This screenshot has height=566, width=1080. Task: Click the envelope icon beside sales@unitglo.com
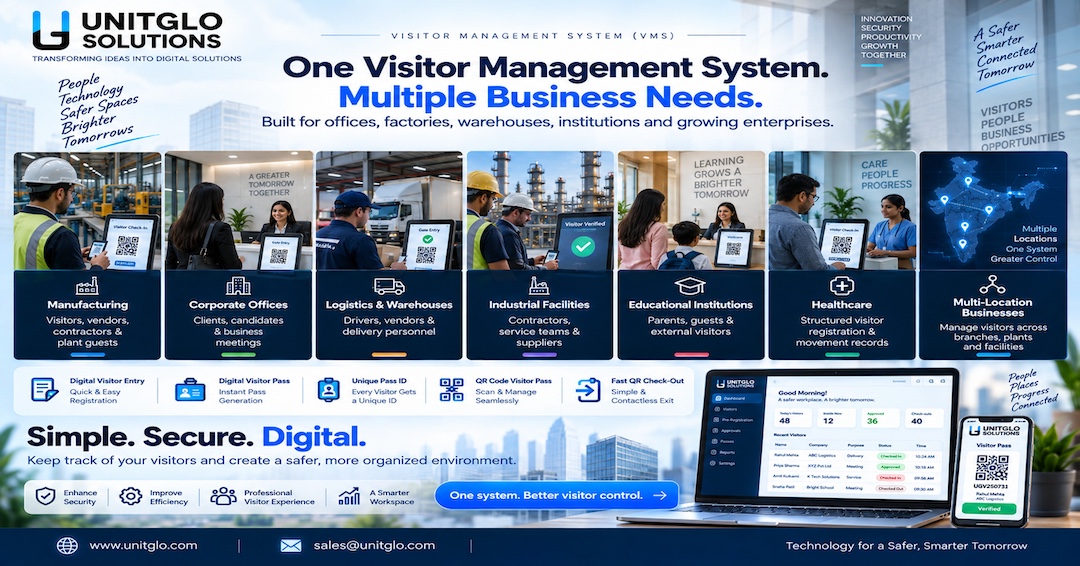coord(291,546)
